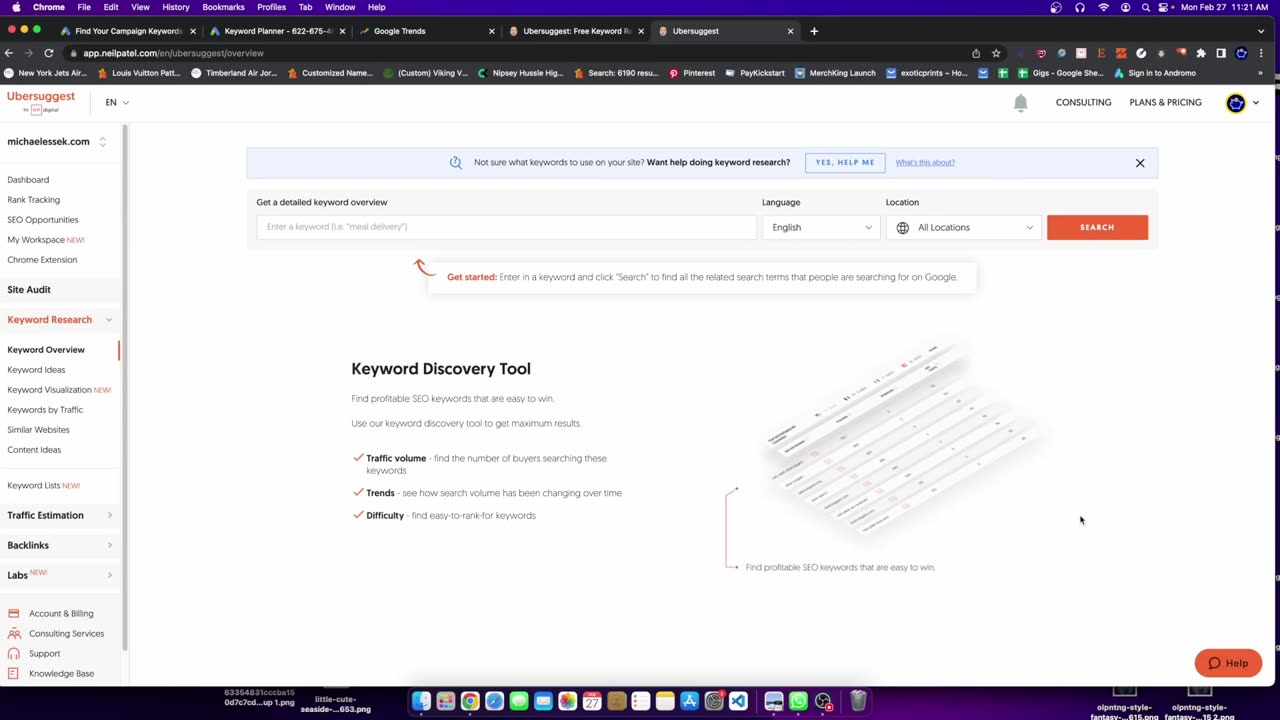Open the CONSULTING link
This screenshot has width=1280, height=720.
pyautogui.click(x=1083, y=102)
